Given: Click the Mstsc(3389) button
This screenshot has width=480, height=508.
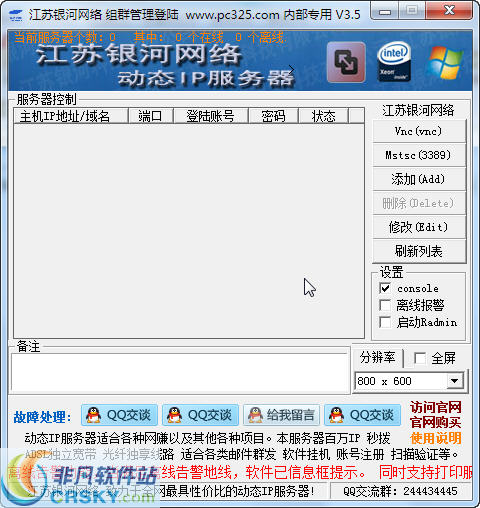Looking at the screenshot, I should click(x=419, y=155).
